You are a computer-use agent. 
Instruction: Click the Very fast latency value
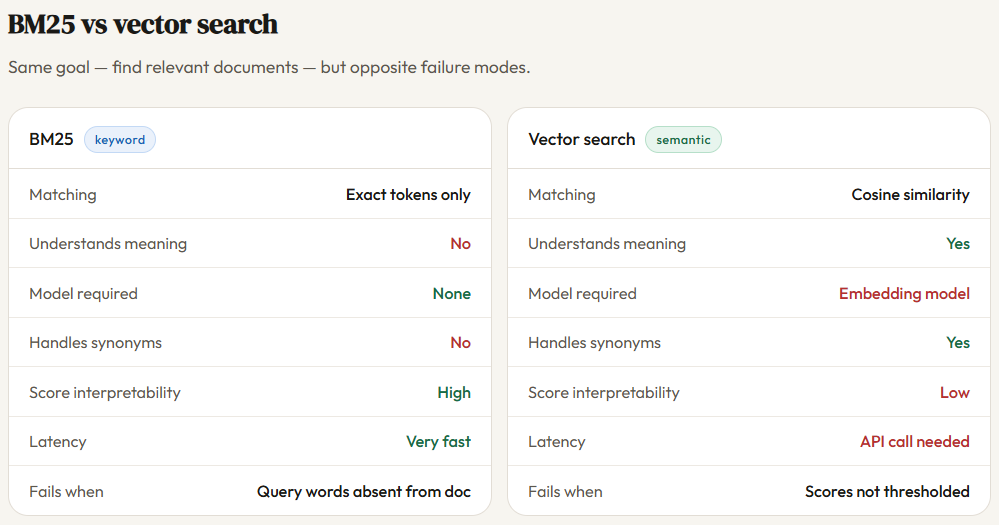438,442
